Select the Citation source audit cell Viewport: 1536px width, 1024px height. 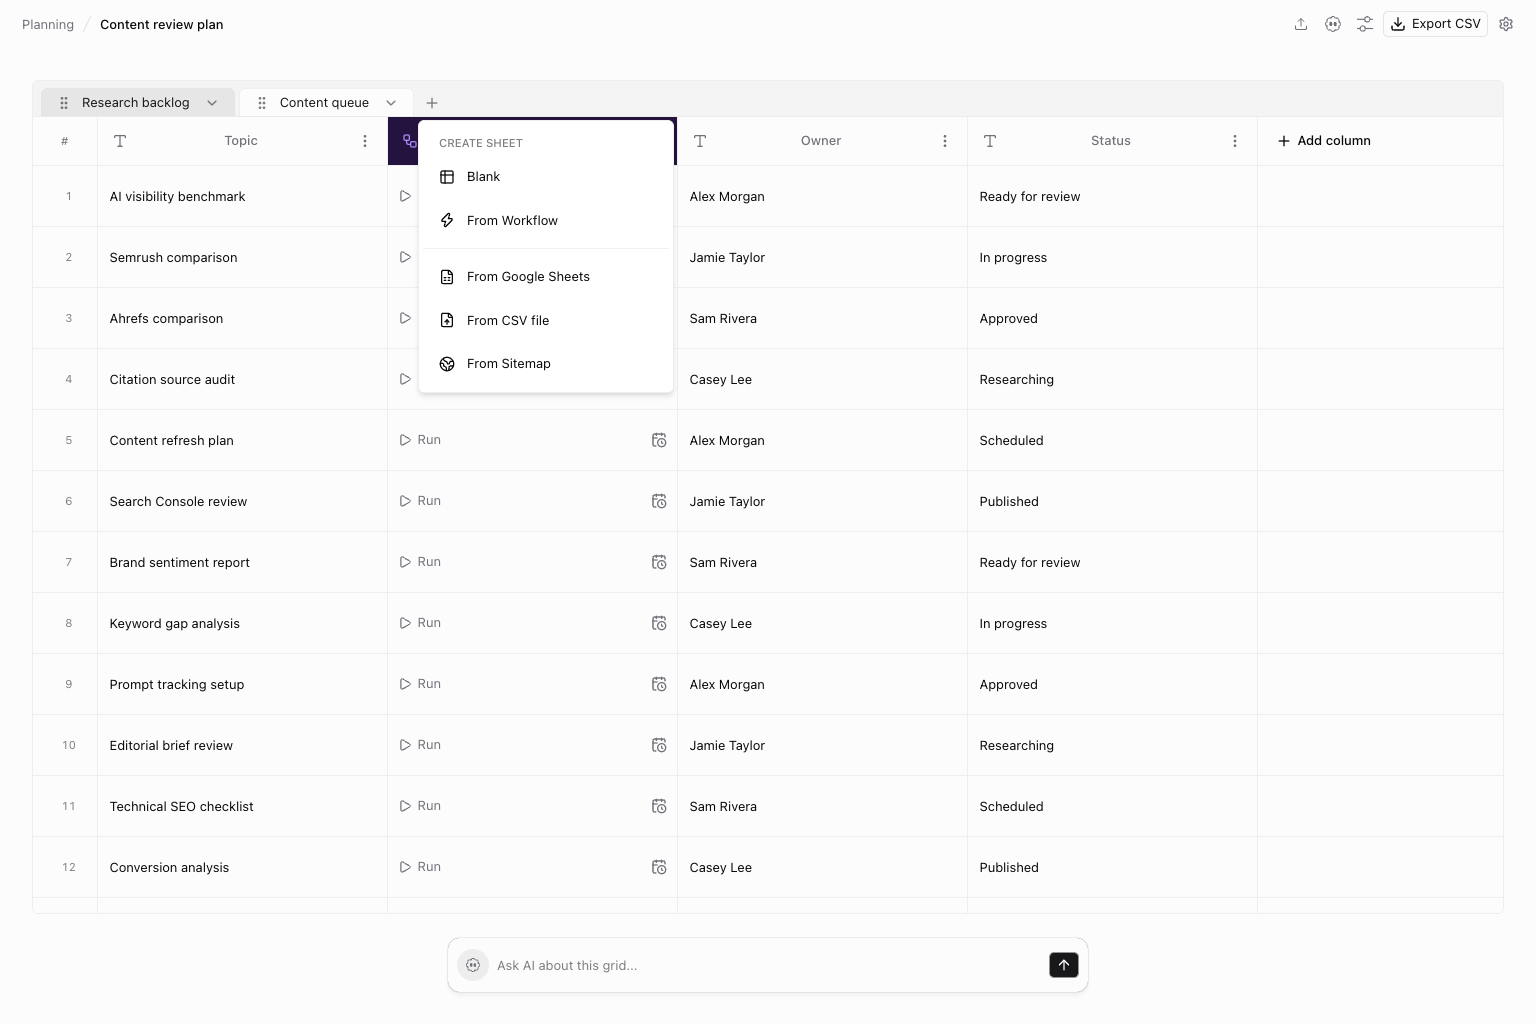(242, 379)
